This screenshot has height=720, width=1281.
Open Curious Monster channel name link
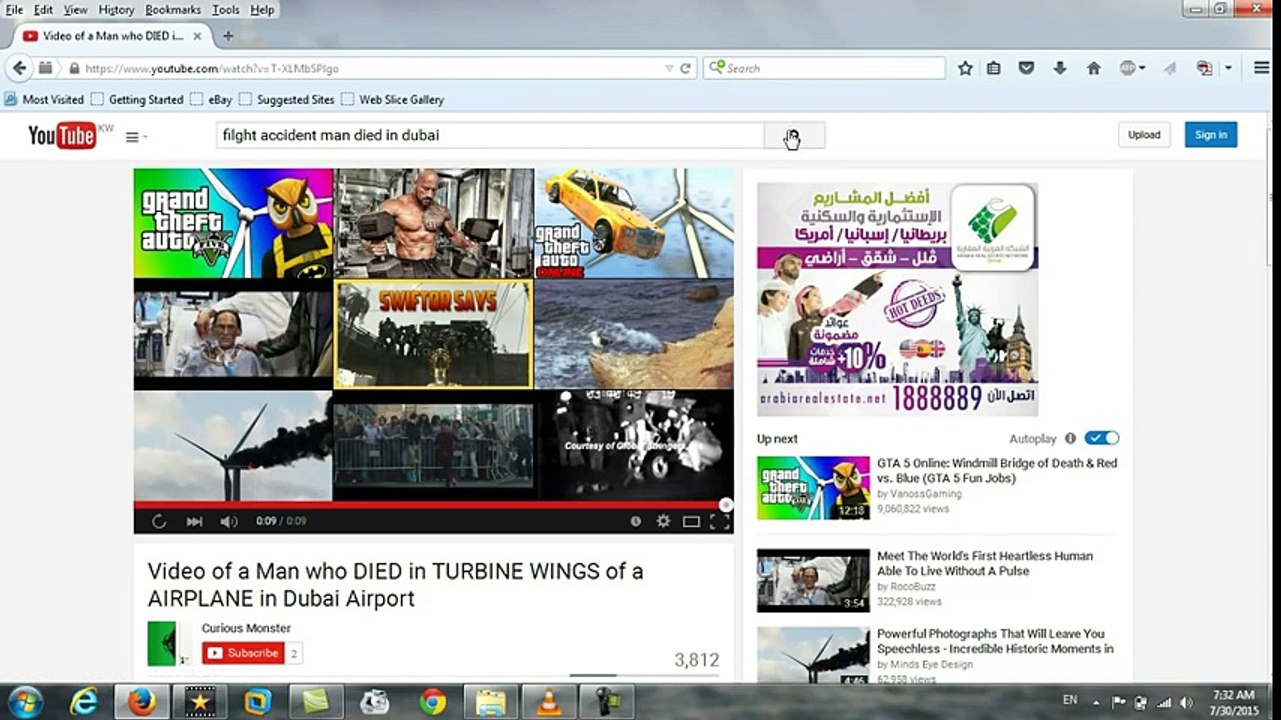click(246, 628)
